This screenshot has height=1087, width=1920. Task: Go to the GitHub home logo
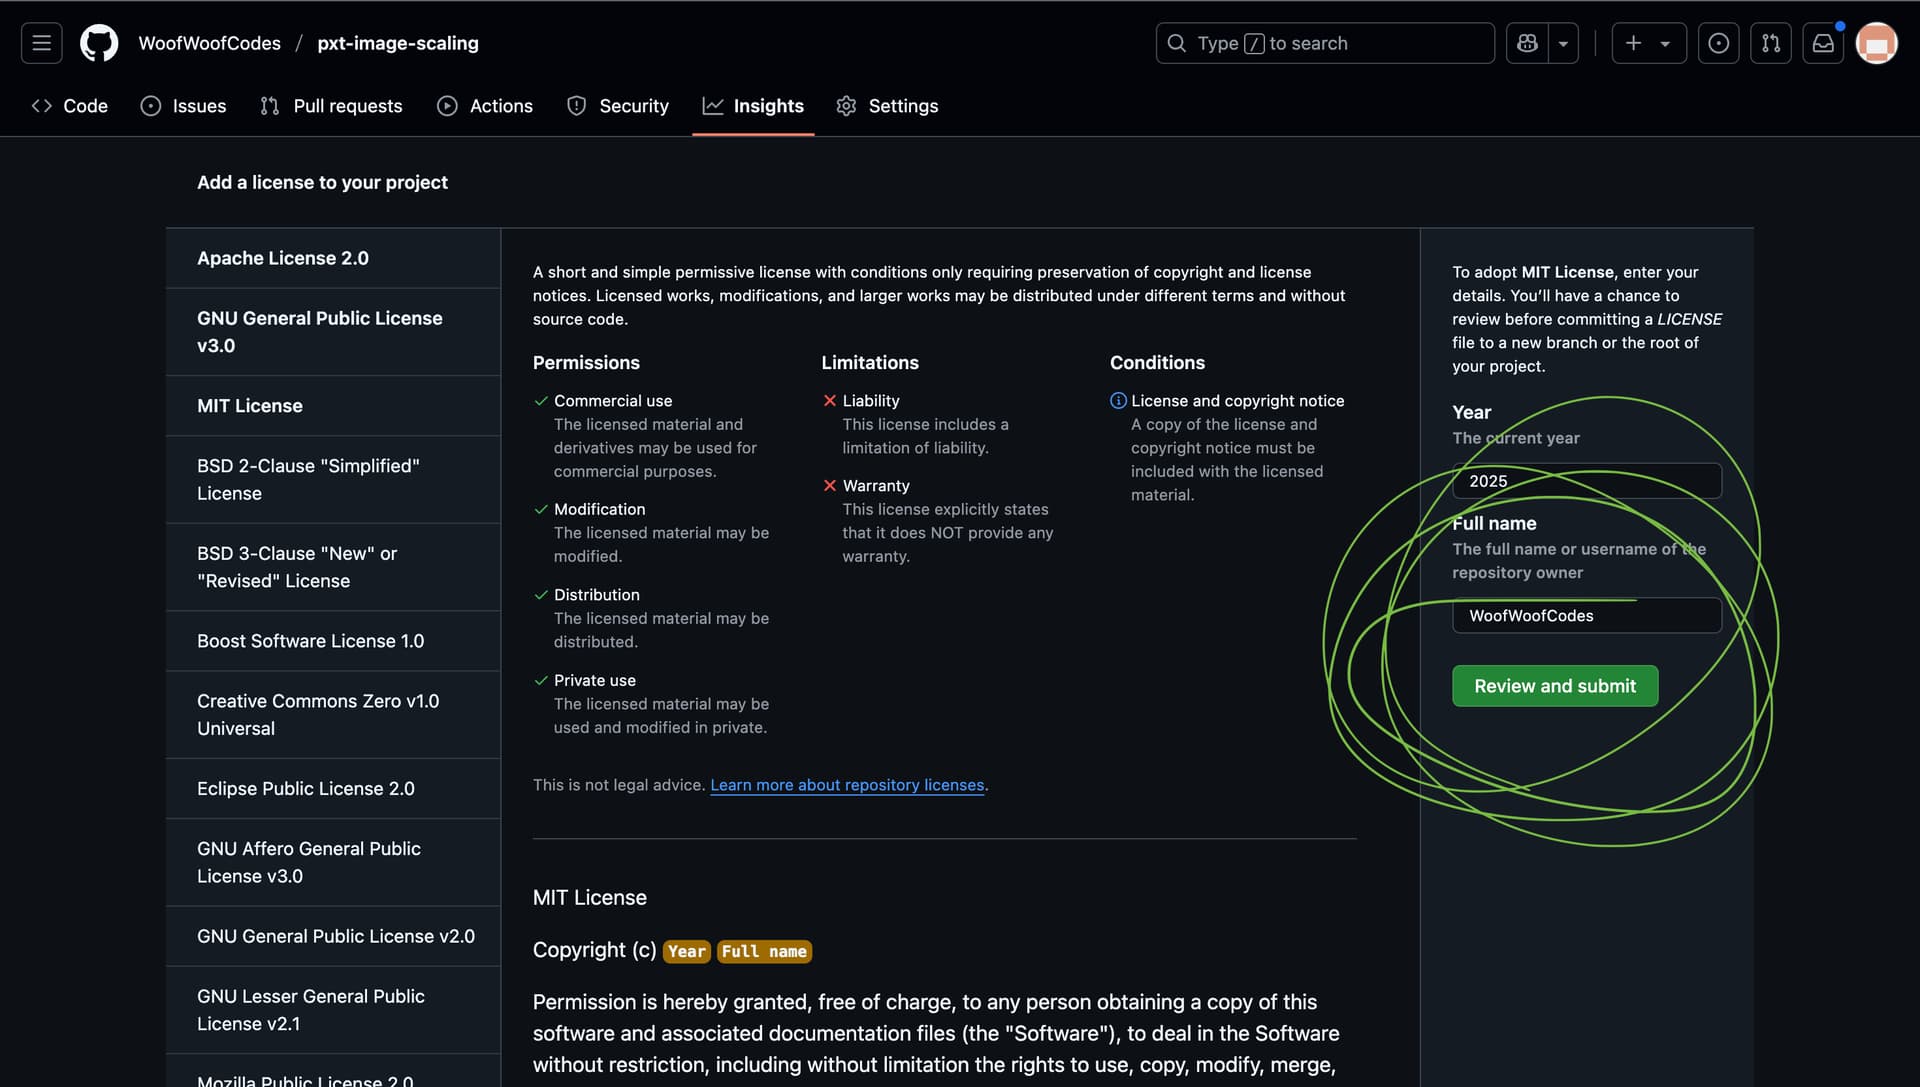click(x=99, y=43)
